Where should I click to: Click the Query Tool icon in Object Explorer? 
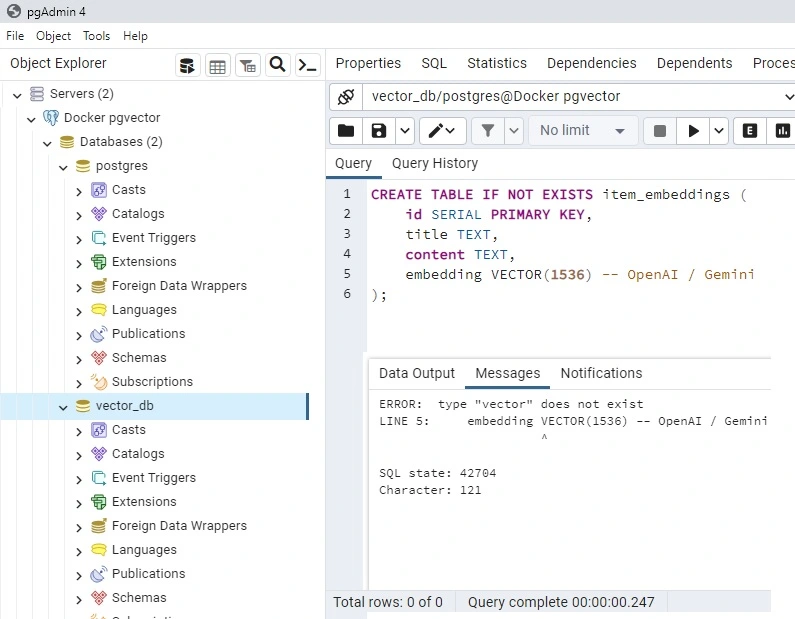click(188, 65)
